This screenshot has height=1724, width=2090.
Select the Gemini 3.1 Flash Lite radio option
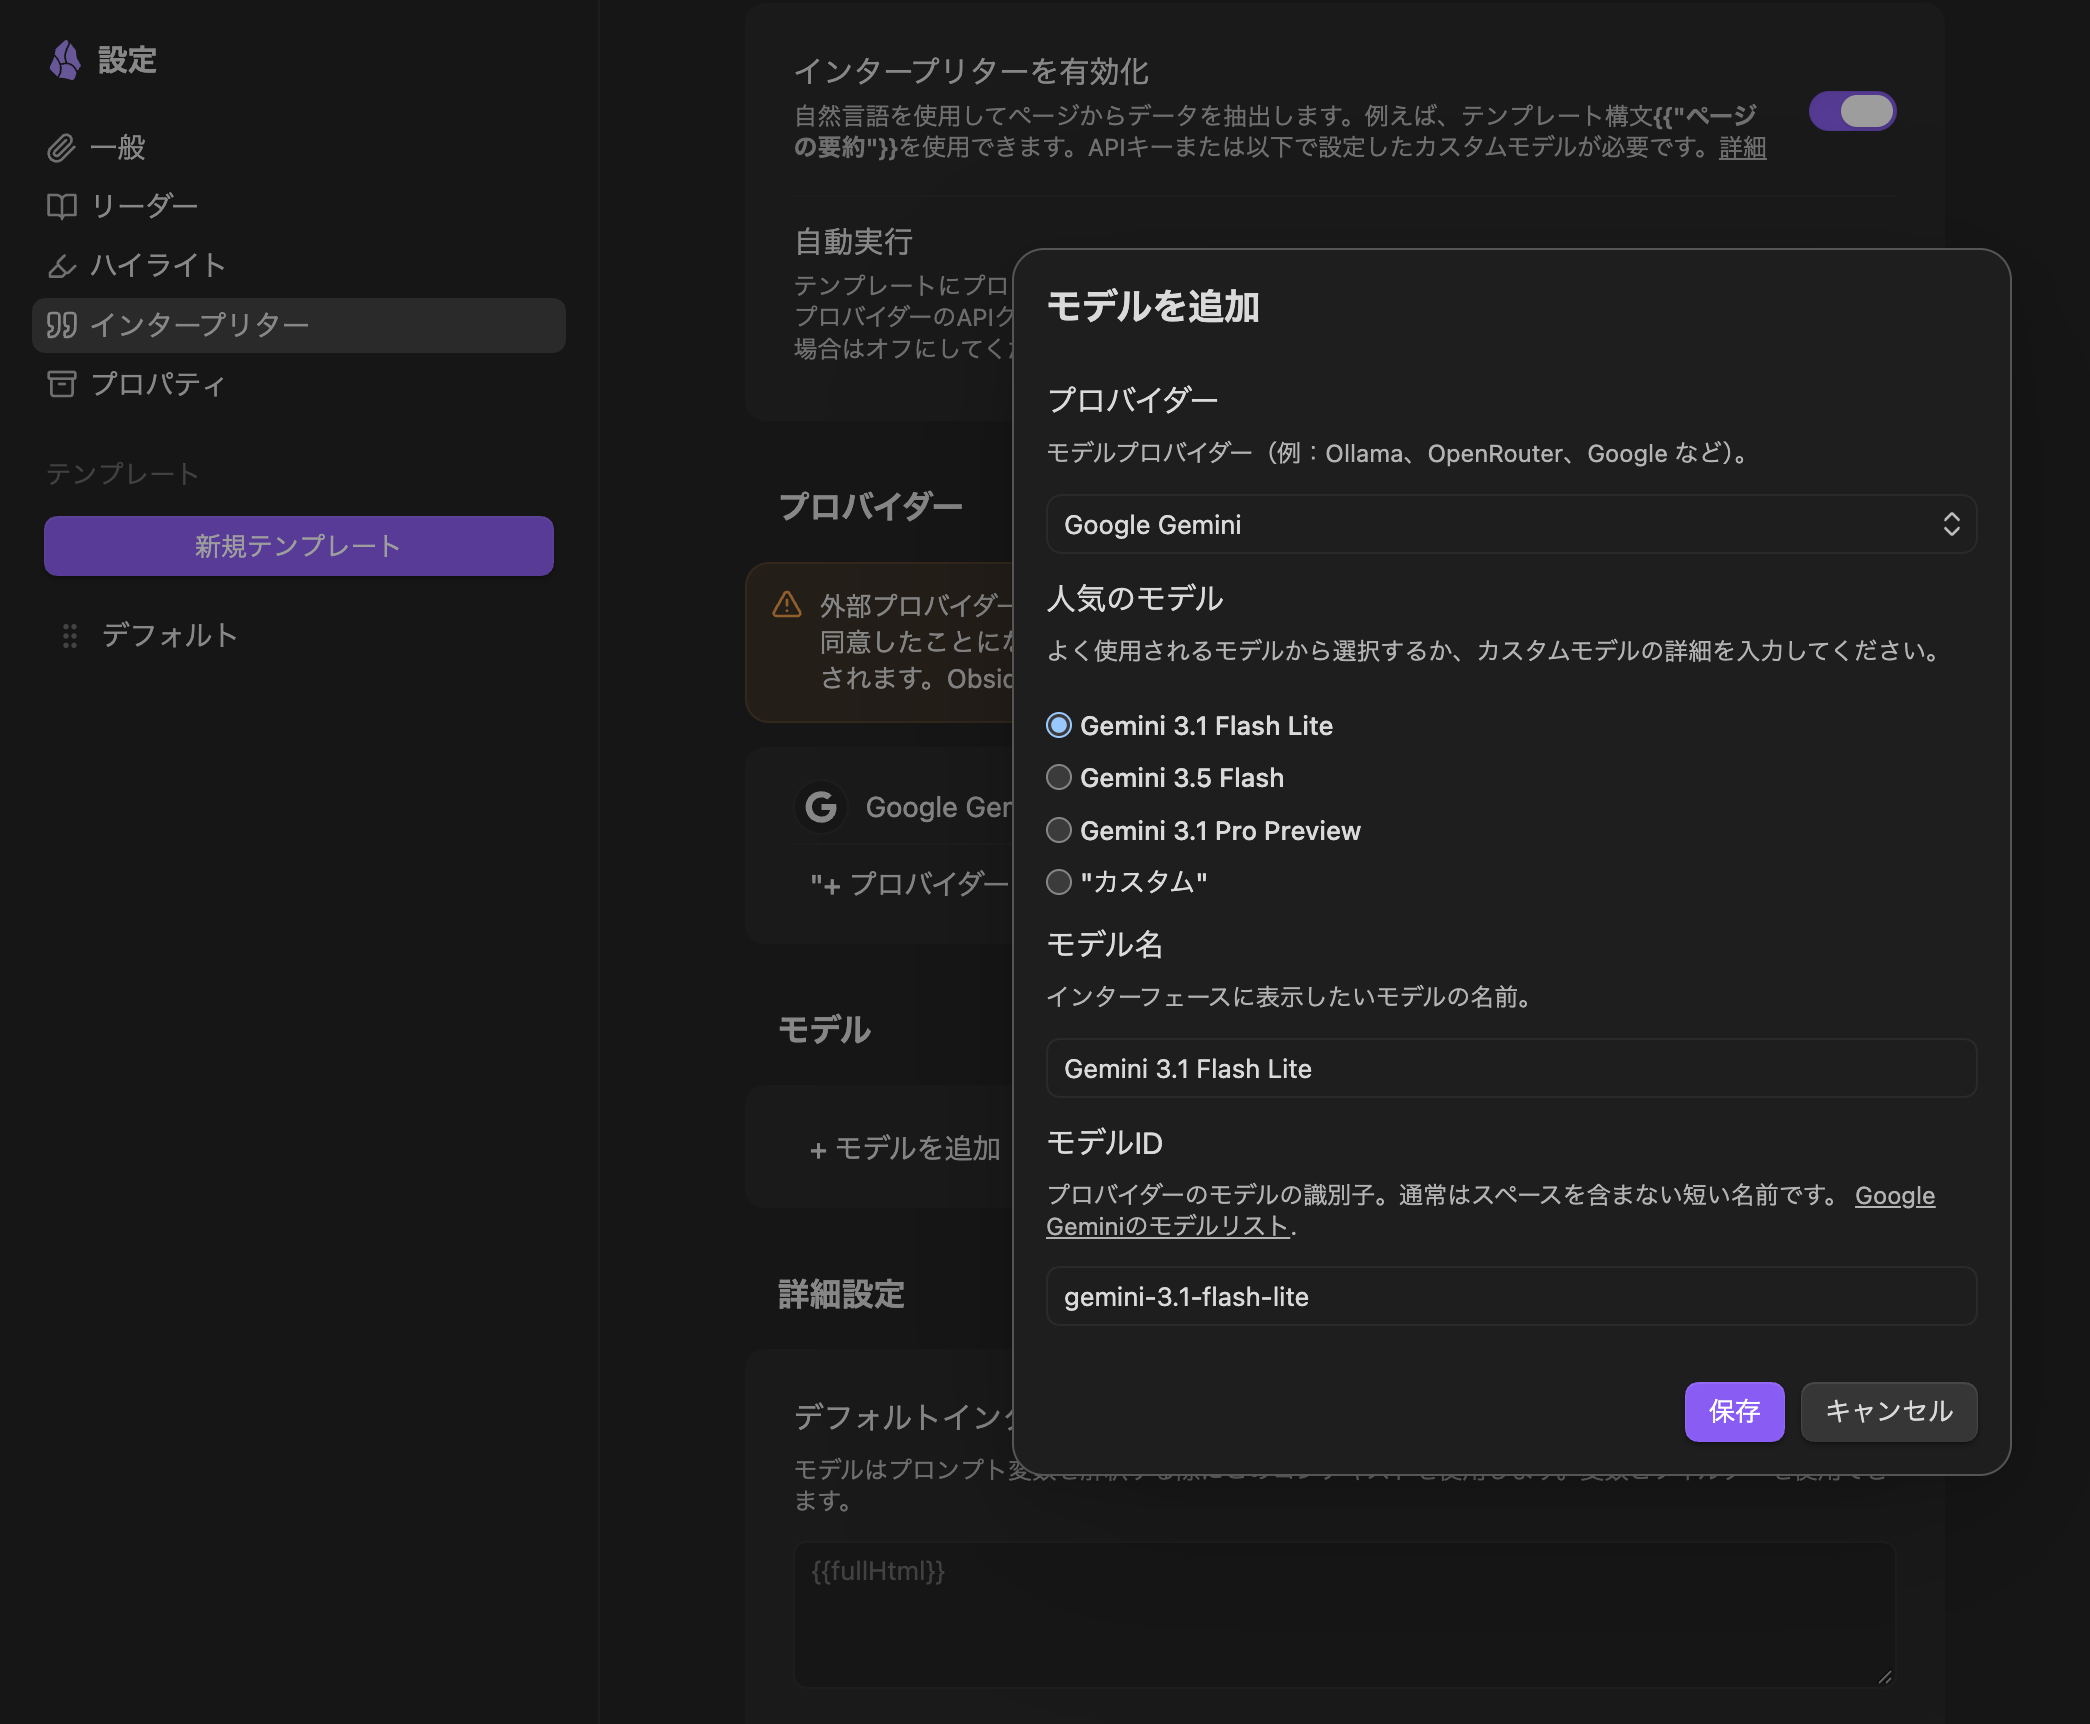click(1059, 726)
